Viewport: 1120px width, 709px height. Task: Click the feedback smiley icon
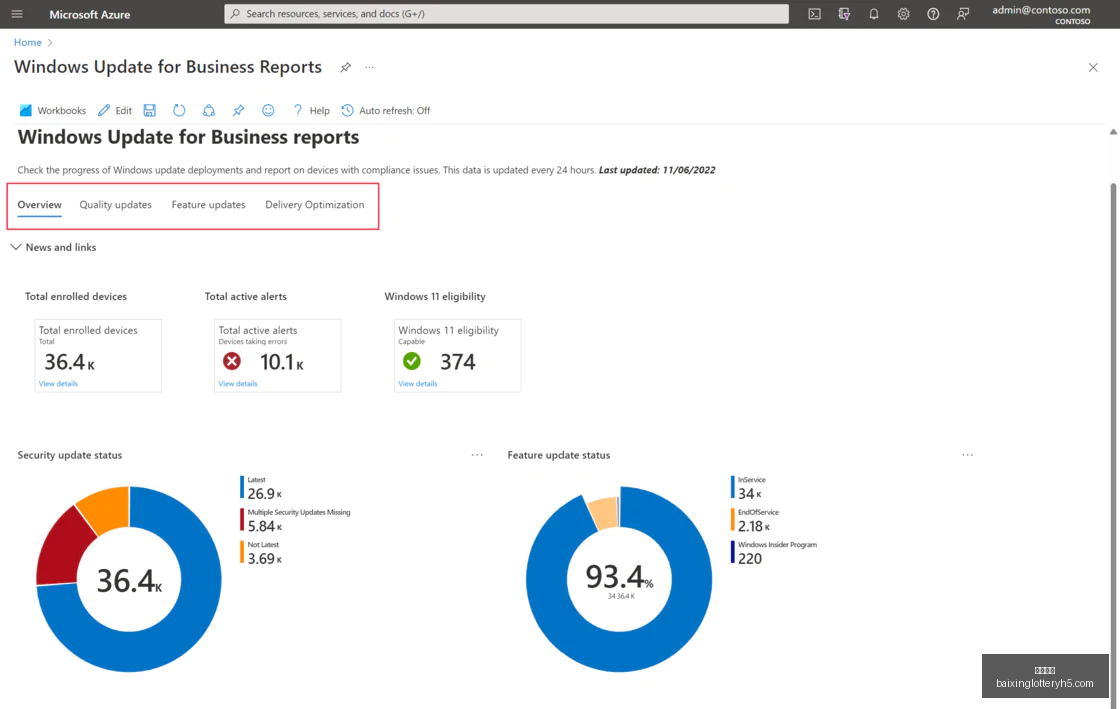pyautogui.click(x=268, y=110)
